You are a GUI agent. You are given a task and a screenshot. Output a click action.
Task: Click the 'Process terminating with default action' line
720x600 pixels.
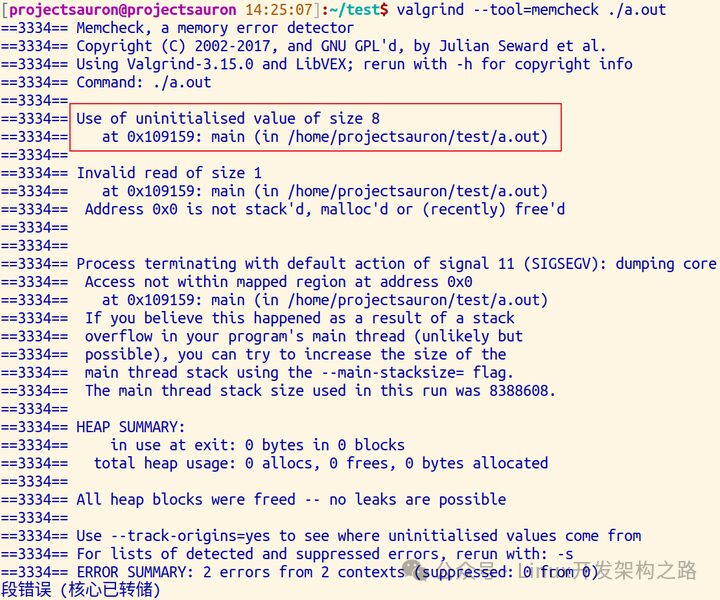coord(396,264)
